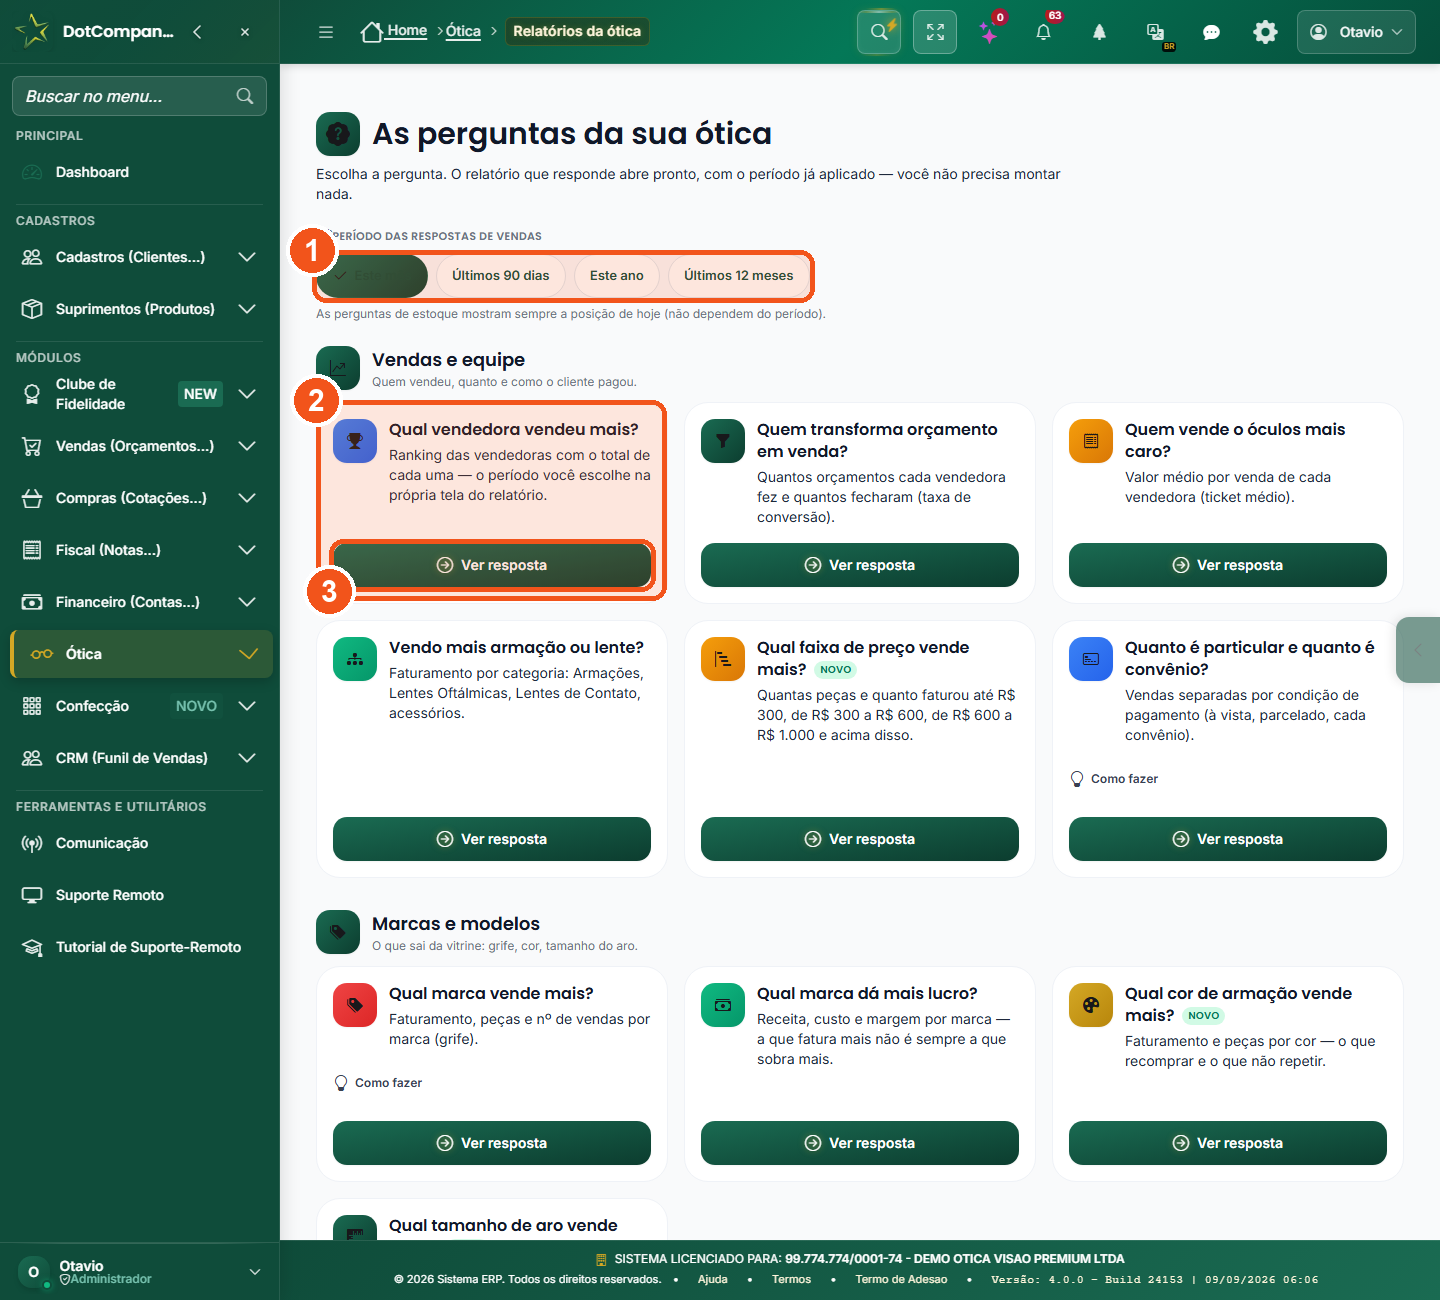Open the side panel tab on right edge
The height and width of the screenshot is (1300, 1440).
1418,650
